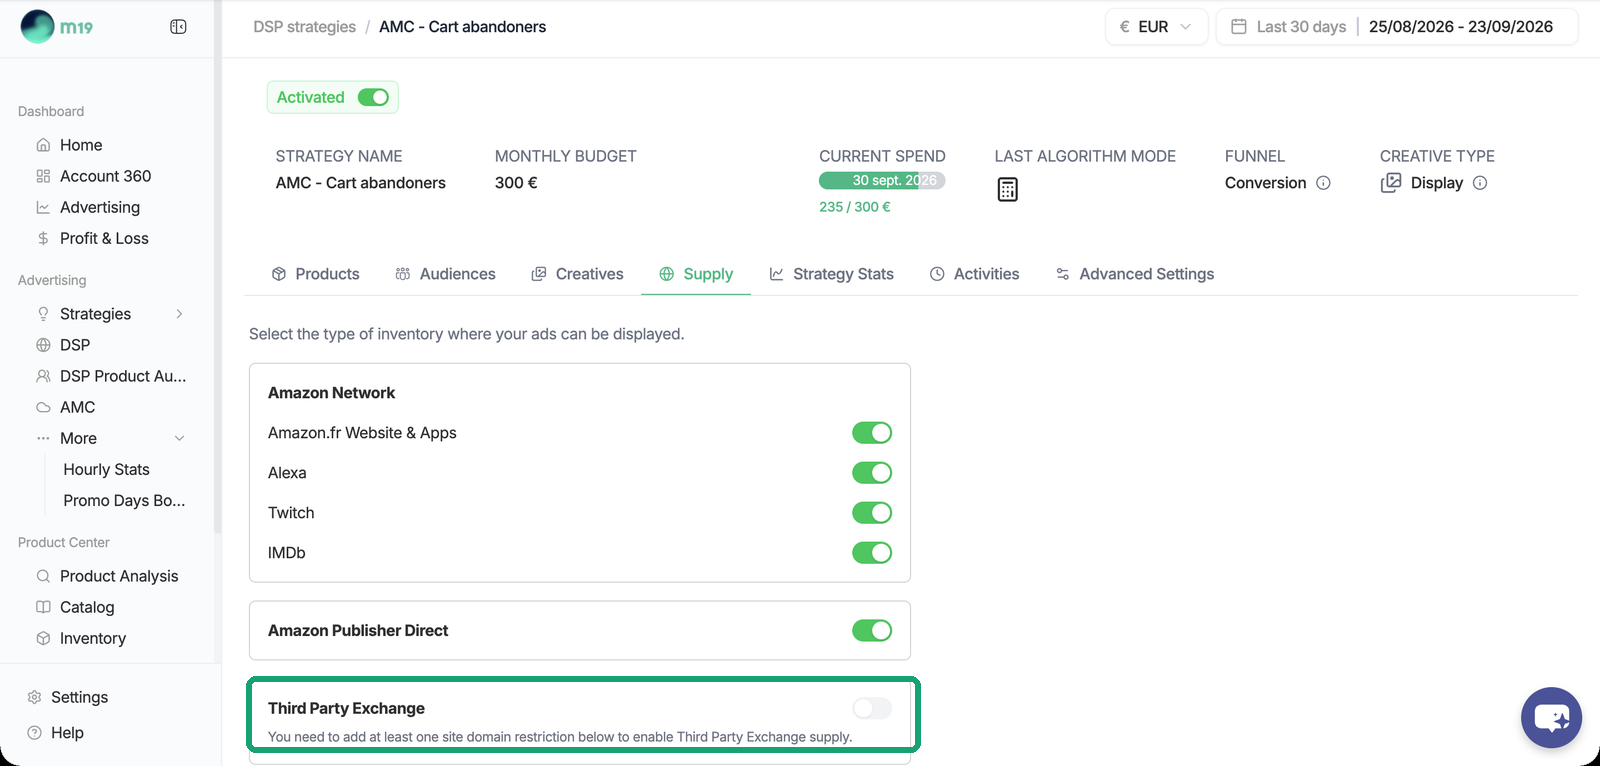Click the Catalog book icon
Viewport: 1600px width, 766px height.
pyautogui.click(x=43, y=607)
